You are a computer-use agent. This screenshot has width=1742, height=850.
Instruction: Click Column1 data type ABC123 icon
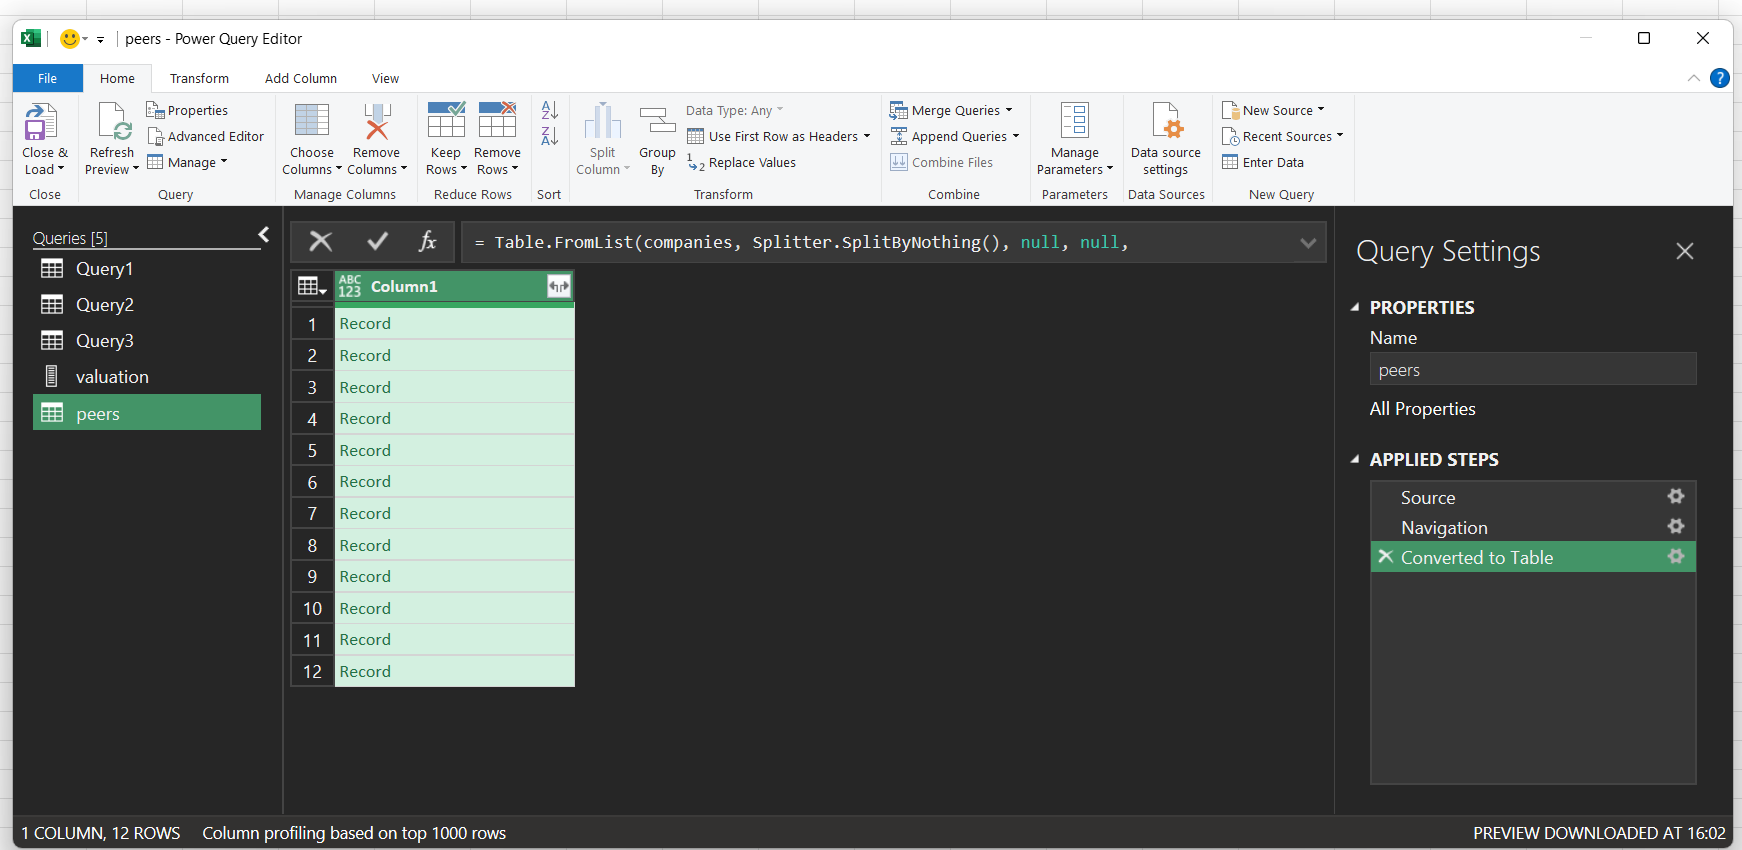349,286
